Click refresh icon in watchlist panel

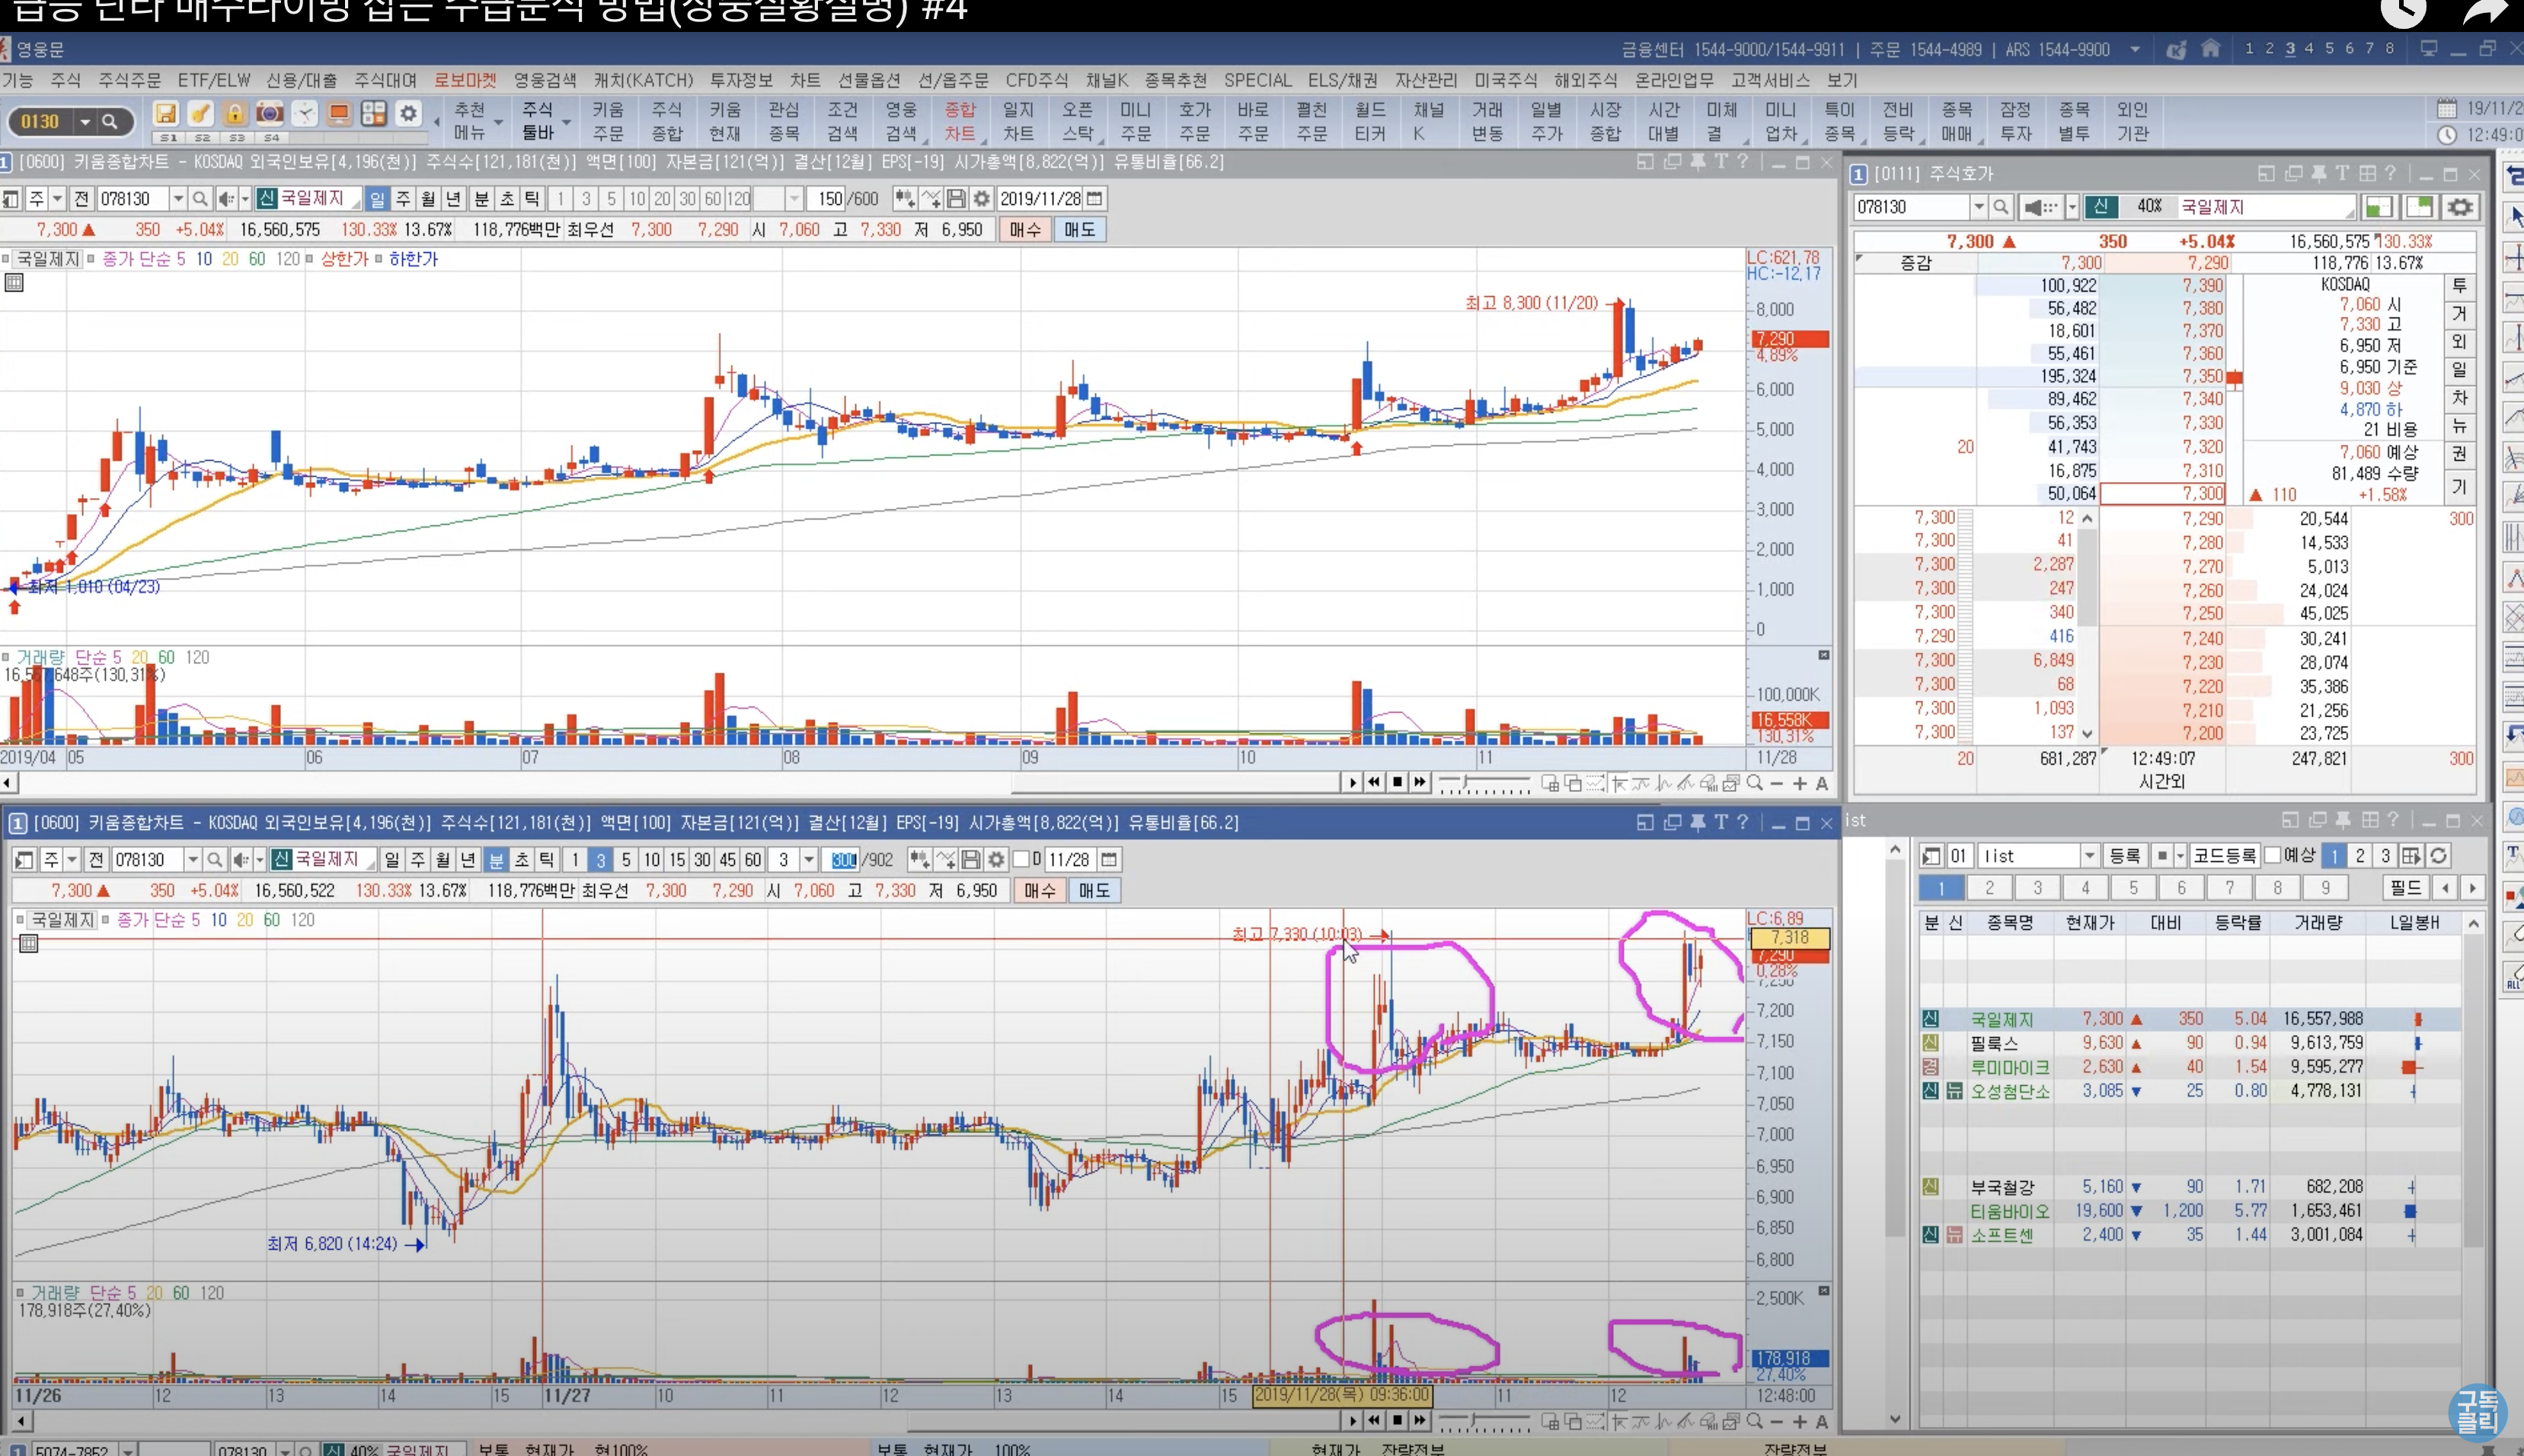coord(2439,856)
